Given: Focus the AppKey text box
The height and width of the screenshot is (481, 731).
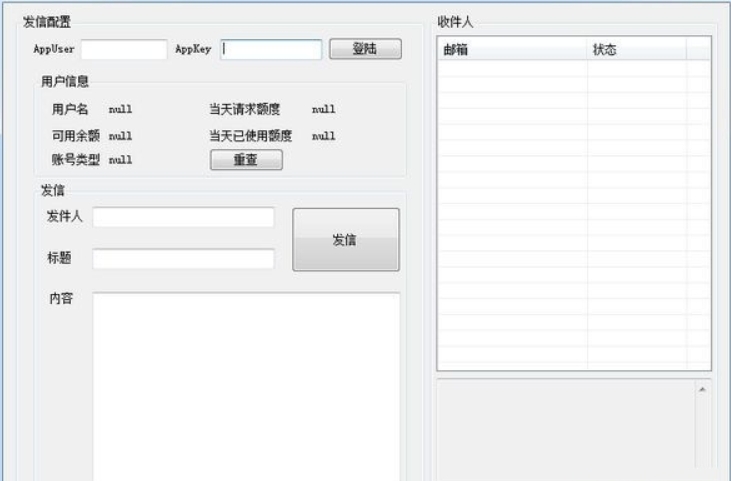Looking at the screenshot, I should click(x=271, y=49).
